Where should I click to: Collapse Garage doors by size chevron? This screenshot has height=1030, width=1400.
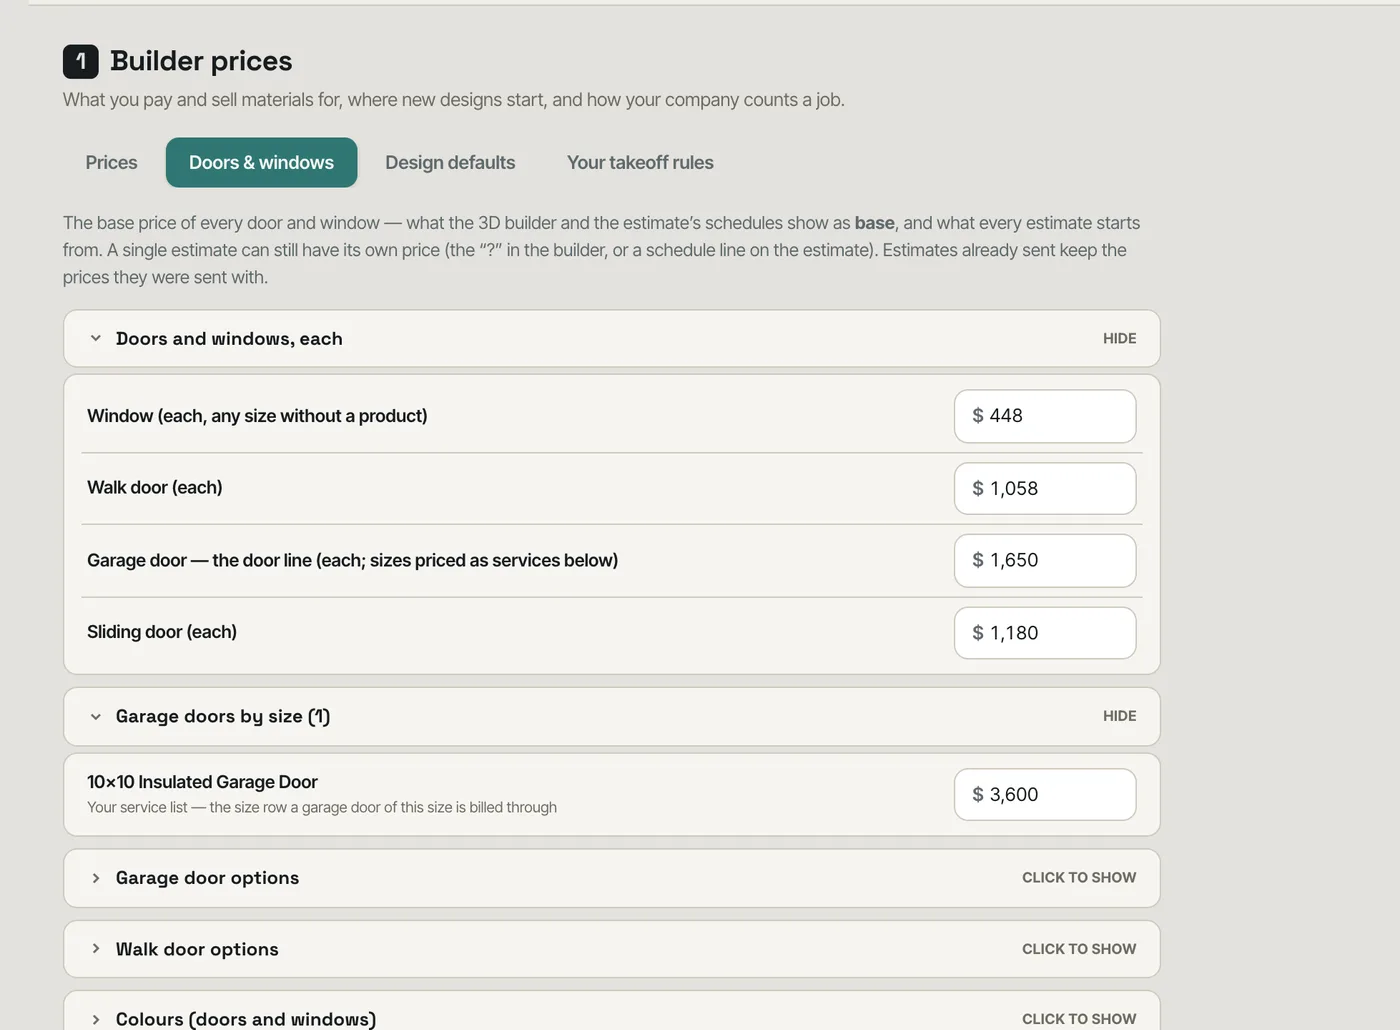(x=95, y=717)
